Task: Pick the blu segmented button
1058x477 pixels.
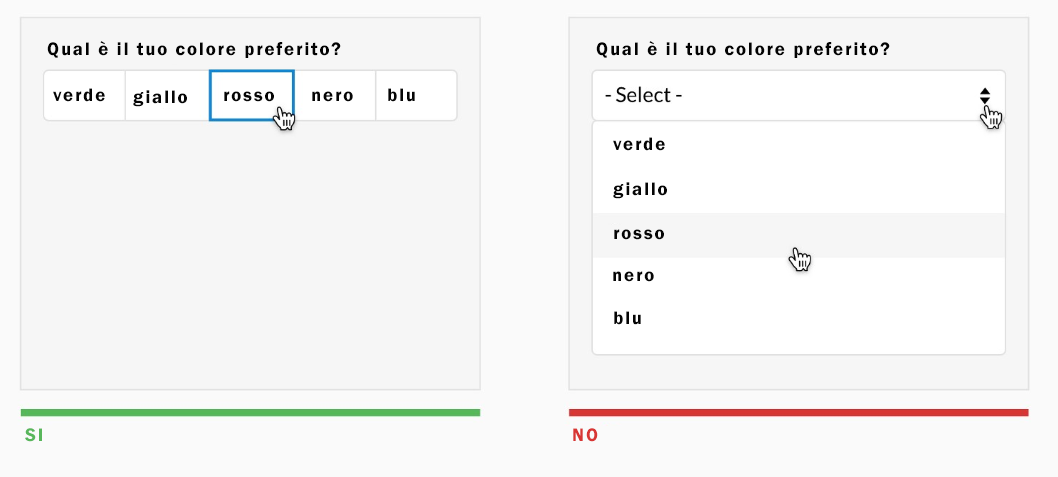Action: coord(416,95)
